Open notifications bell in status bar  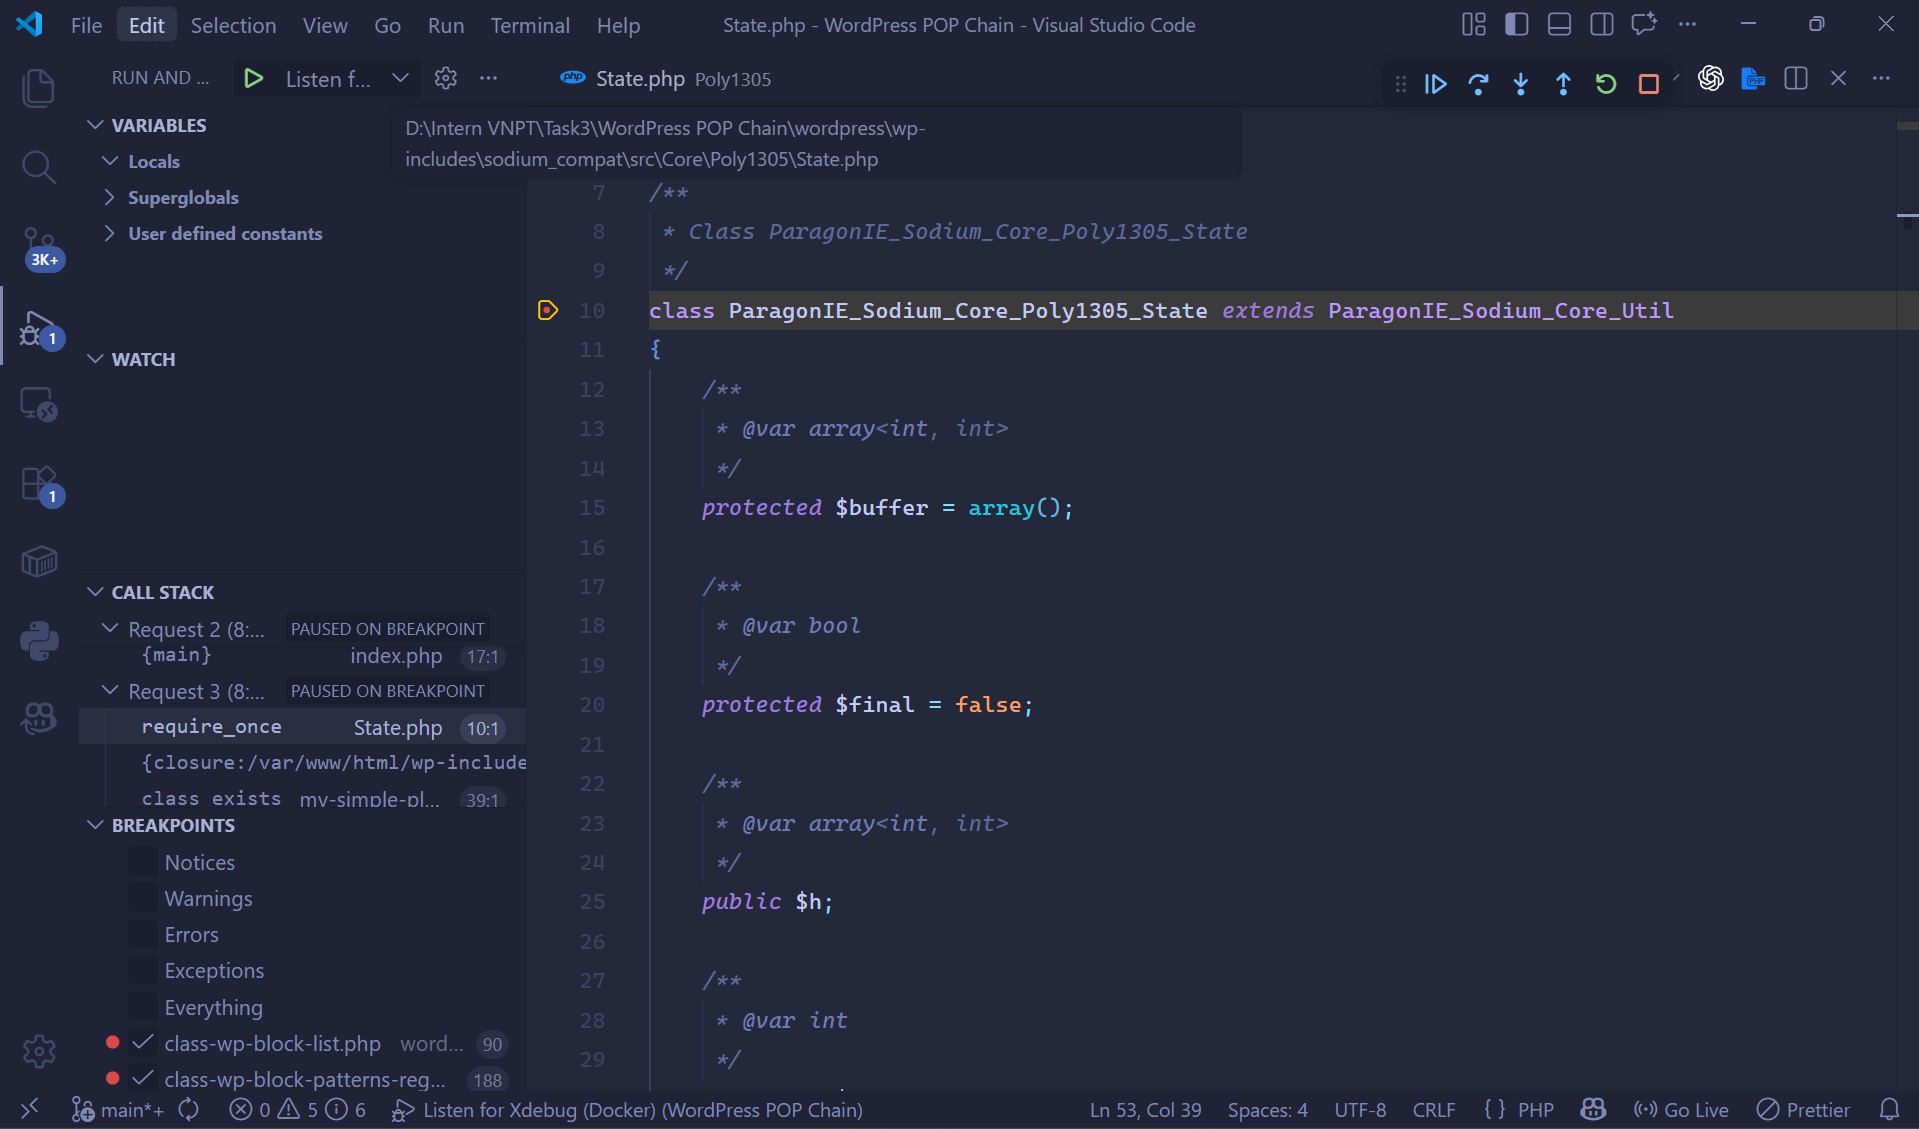pyautogui.click(x=1889, y=1110)
